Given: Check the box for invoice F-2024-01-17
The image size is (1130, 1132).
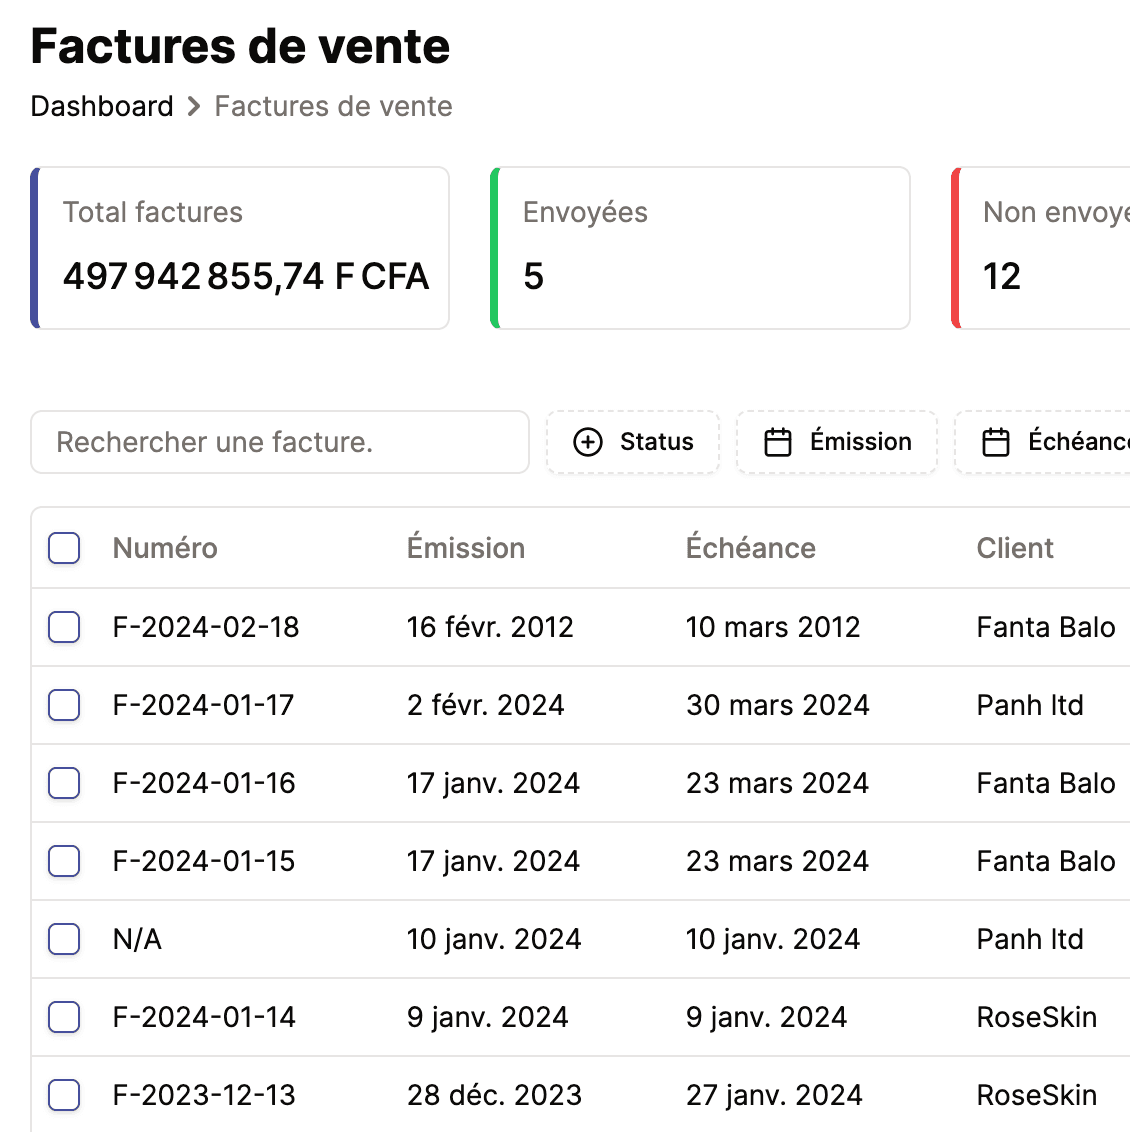Looking at the screenshot, I should 63,705.
